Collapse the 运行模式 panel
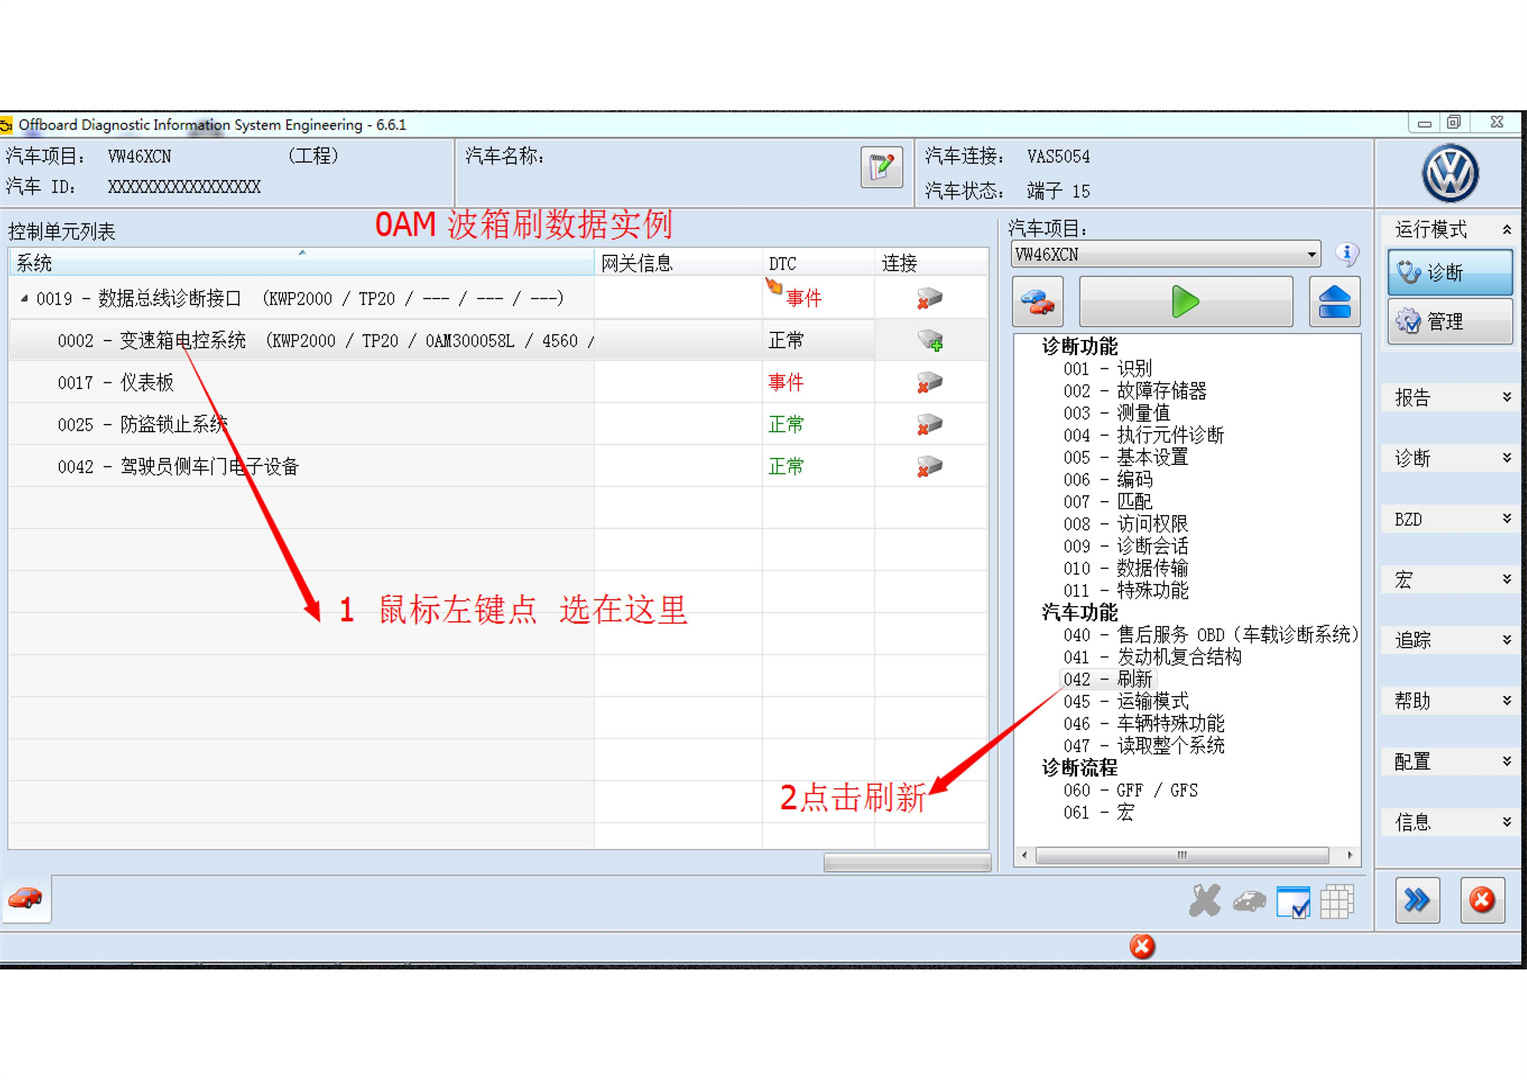1527x1080 pixels. tap(1506, 230)
